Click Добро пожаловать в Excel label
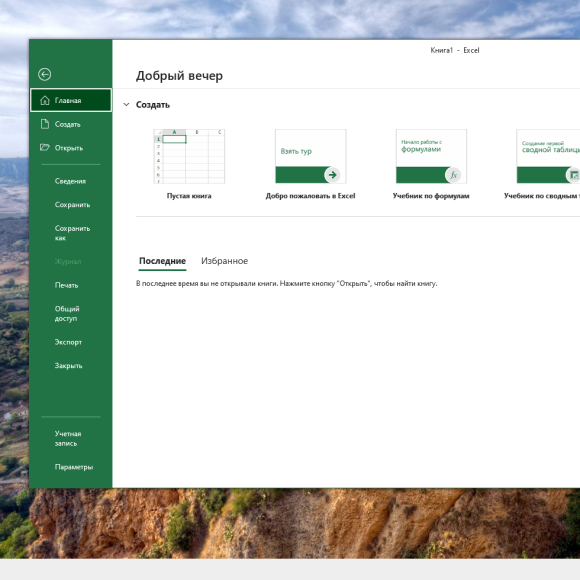The image size is (580, 580). coord(310,196)
